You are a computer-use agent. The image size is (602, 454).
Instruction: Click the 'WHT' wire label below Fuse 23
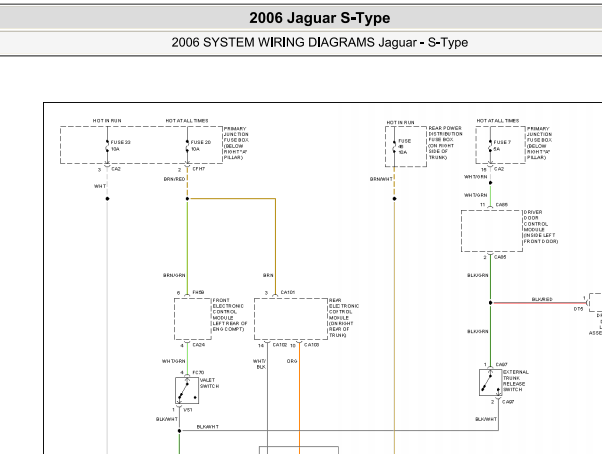click(x=100, y=186)
